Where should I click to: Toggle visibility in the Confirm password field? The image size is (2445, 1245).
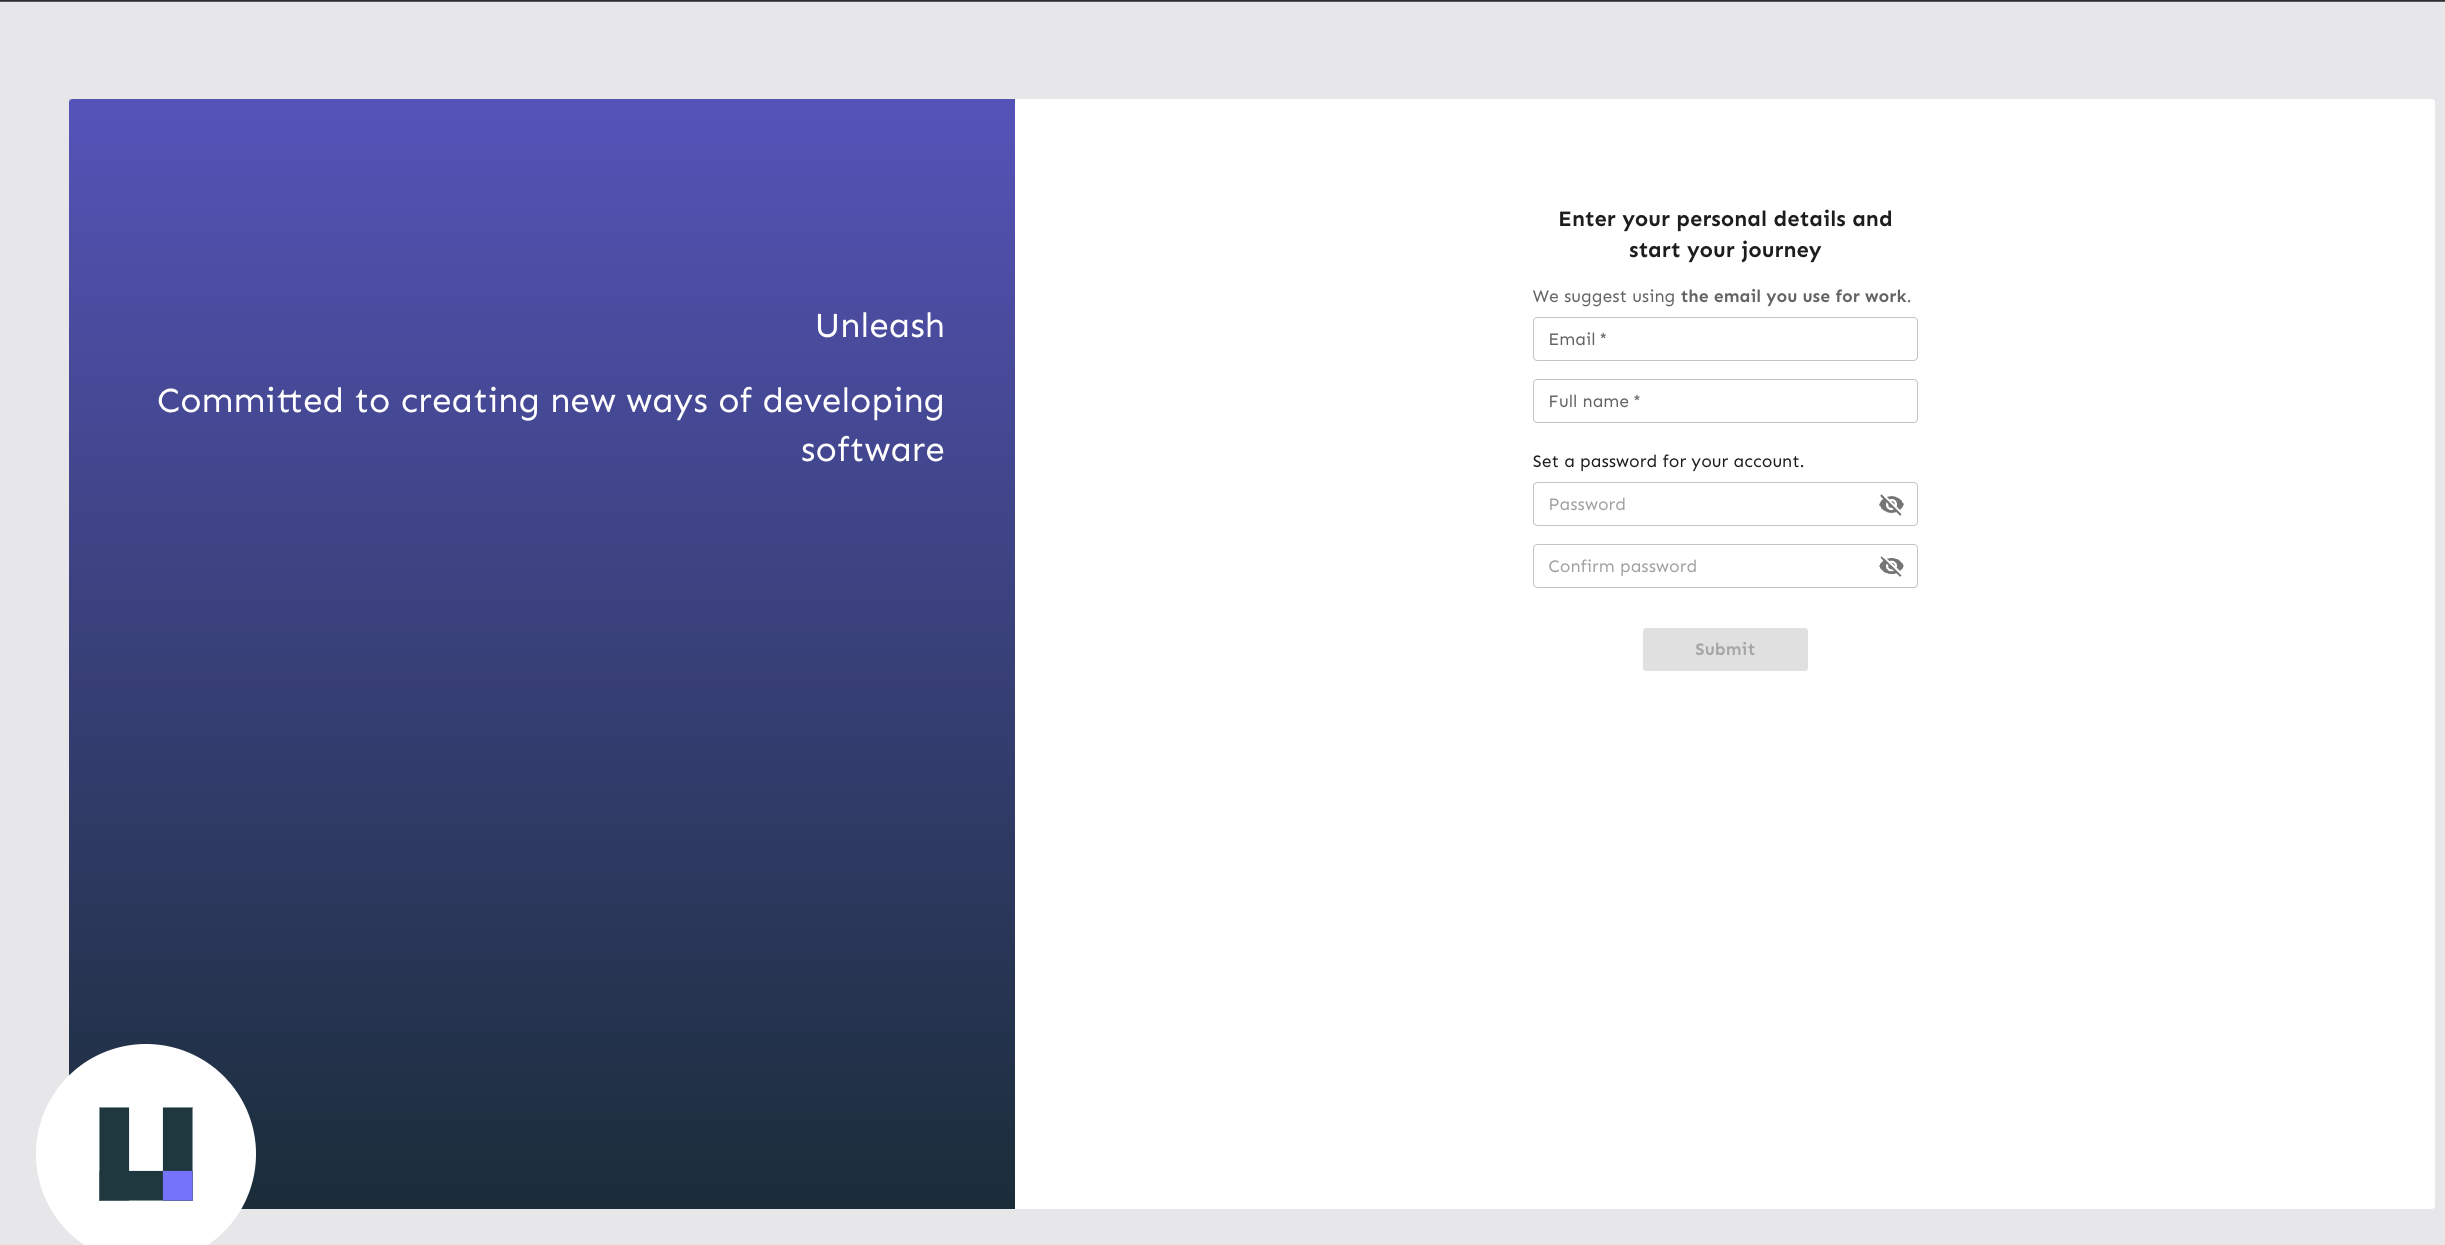click(1891, 566)
